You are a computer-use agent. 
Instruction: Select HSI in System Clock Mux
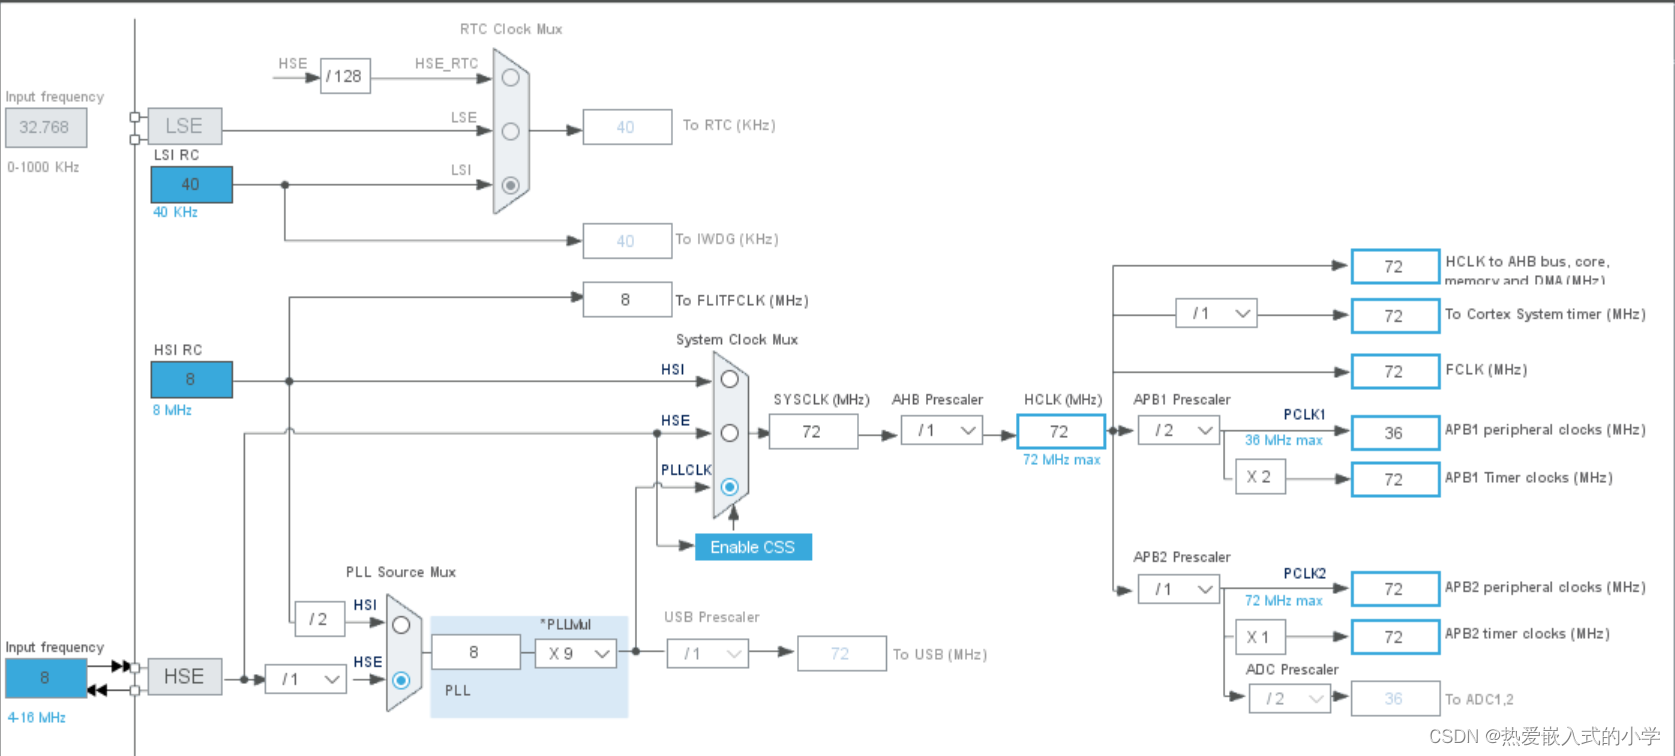pyautogui.click(x=730, y=379)
